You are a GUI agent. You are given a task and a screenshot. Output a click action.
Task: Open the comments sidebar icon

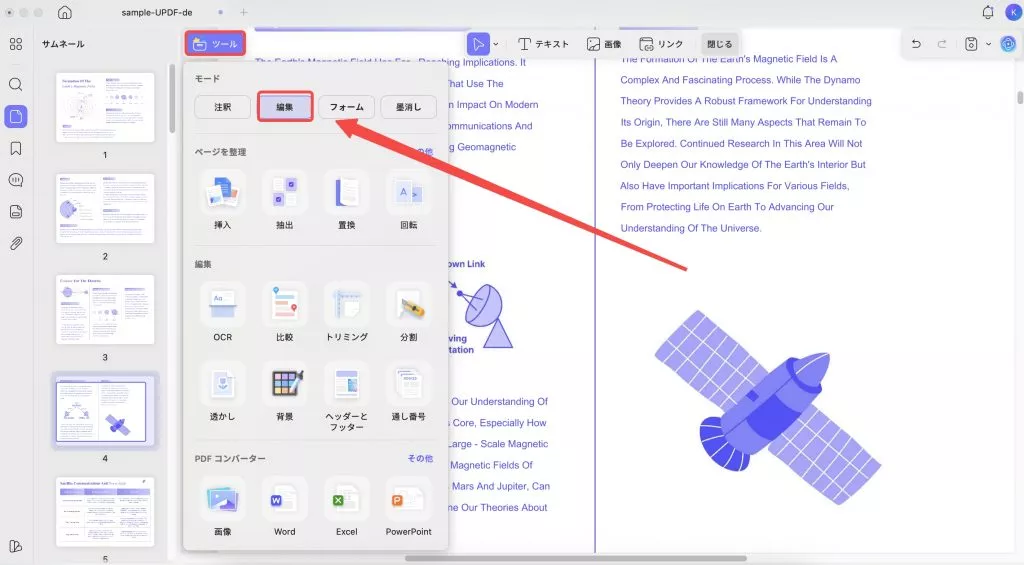click(x=16, y=180)
